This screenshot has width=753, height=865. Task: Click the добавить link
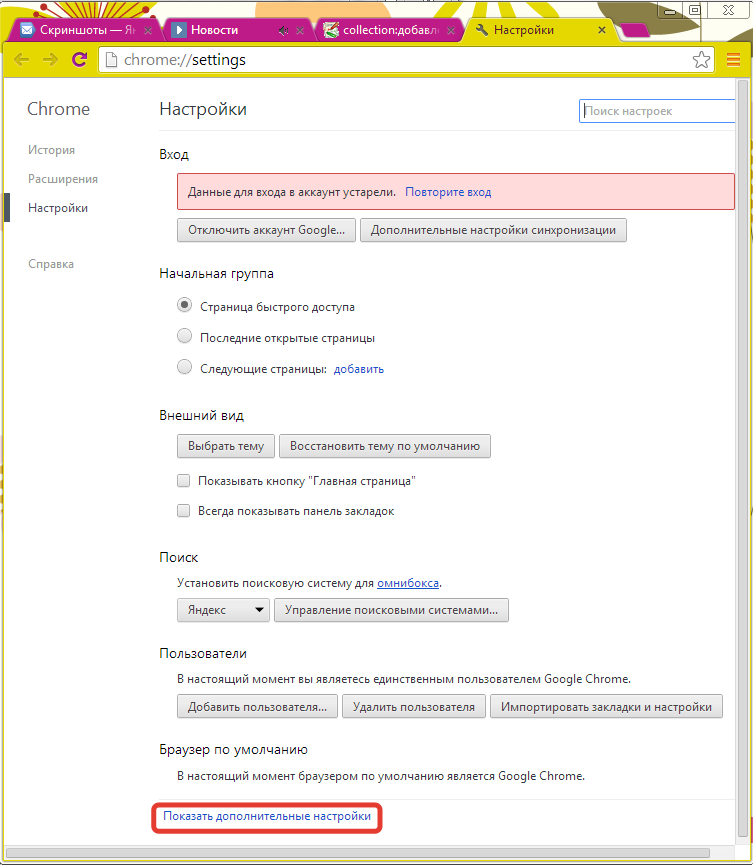click(359, 369)
